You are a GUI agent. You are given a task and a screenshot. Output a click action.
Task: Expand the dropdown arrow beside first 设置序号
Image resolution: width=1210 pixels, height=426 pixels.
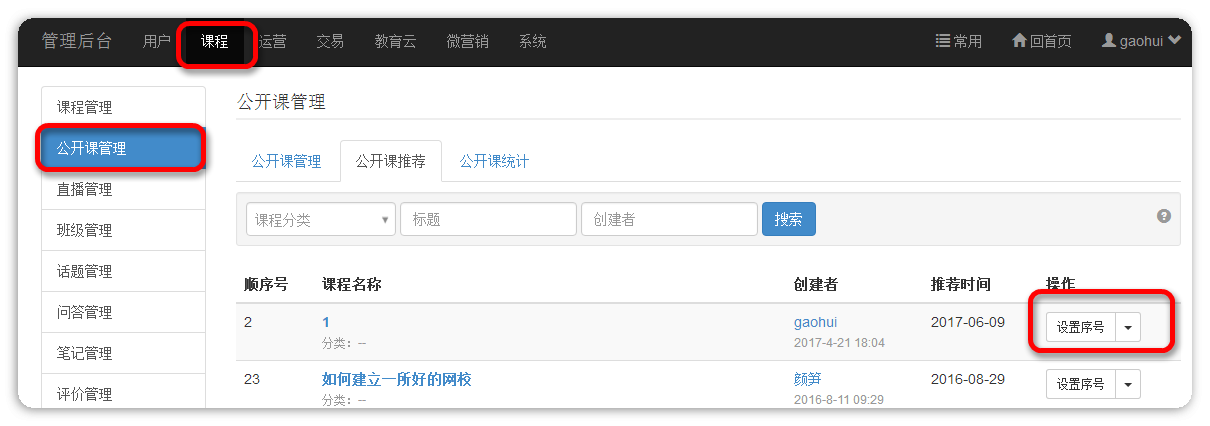(x=1128, y=327)
